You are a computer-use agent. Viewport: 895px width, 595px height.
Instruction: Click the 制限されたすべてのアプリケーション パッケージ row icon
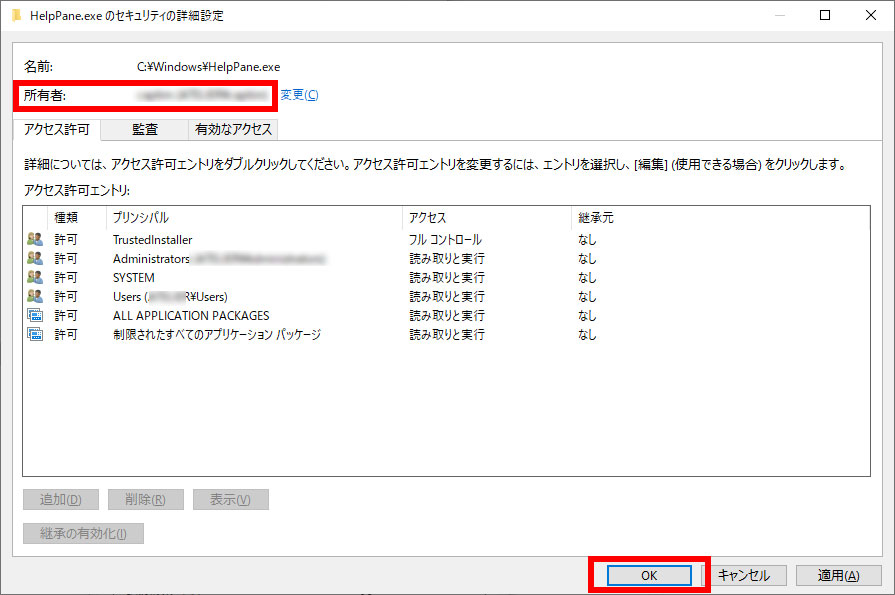coord(35,334)
